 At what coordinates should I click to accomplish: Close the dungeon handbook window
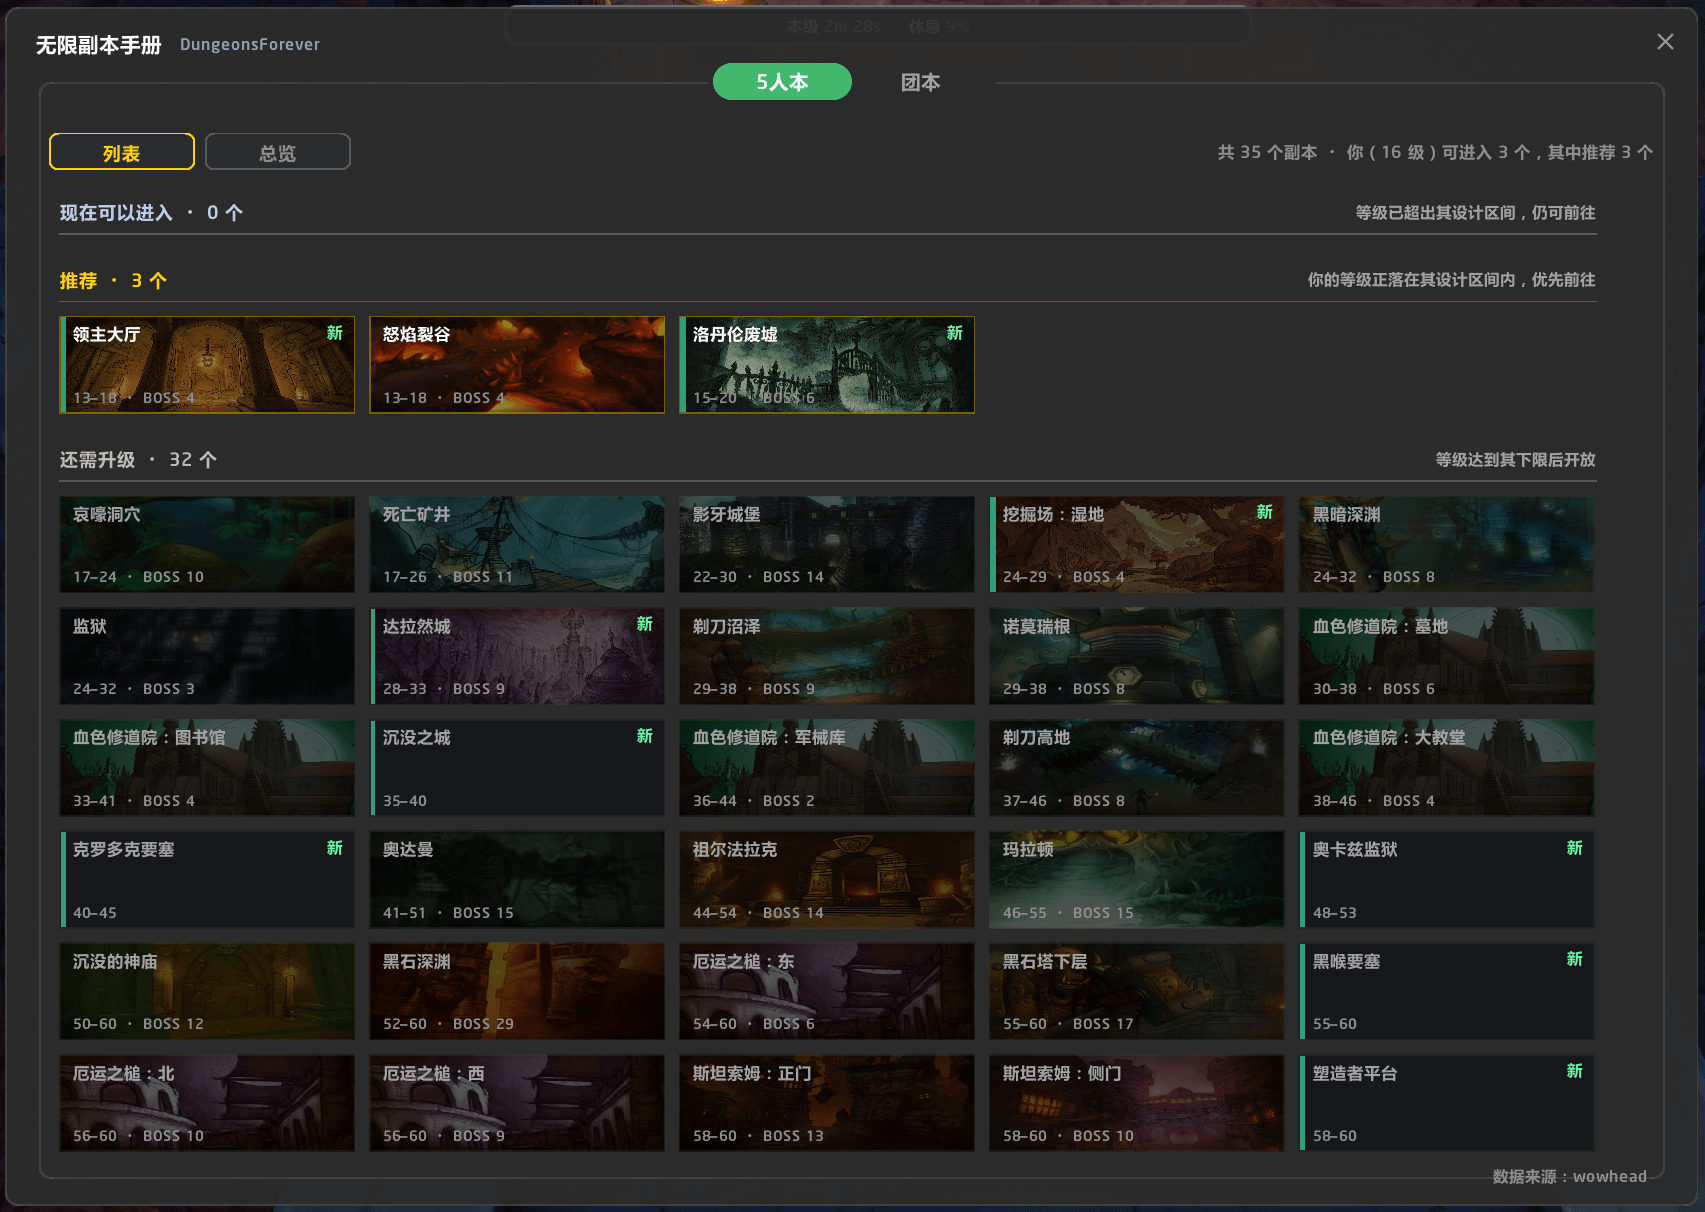tap(1665, 42)
